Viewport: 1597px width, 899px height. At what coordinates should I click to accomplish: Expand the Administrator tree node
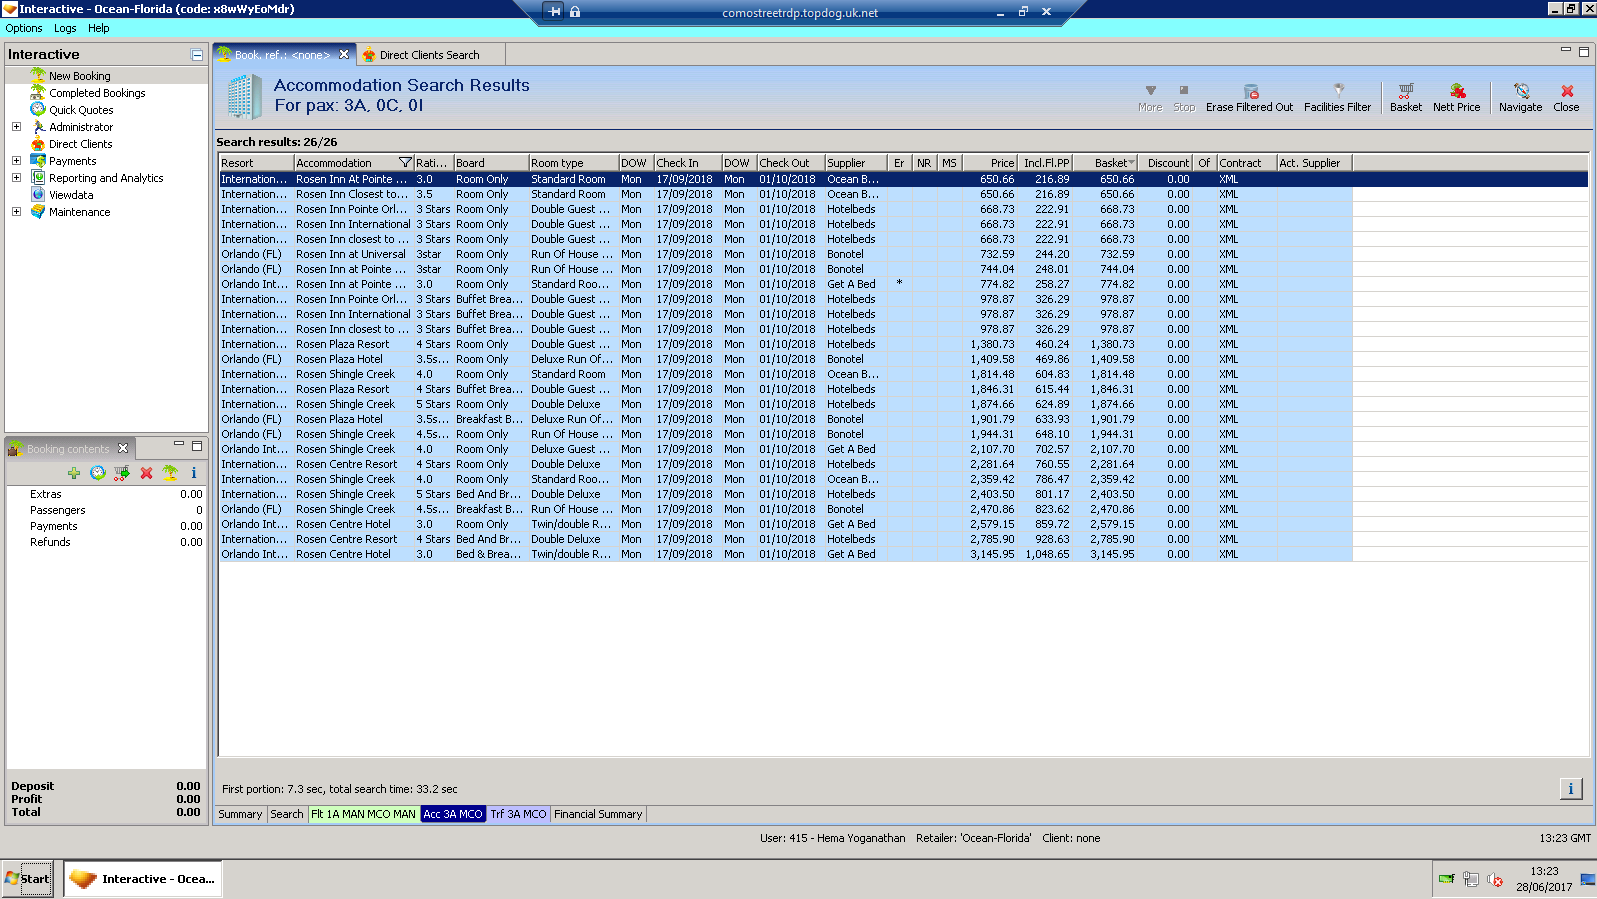click(16, 127)
